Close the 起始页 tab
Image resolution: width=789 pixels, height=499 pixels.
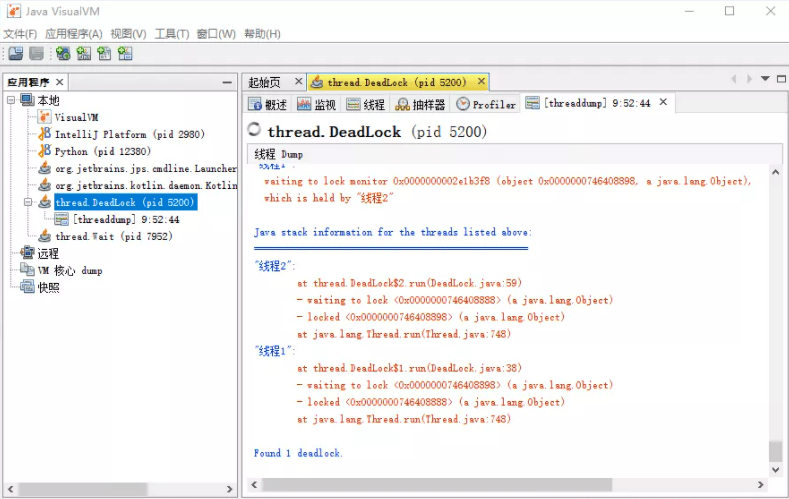click(x=298, y=81)
